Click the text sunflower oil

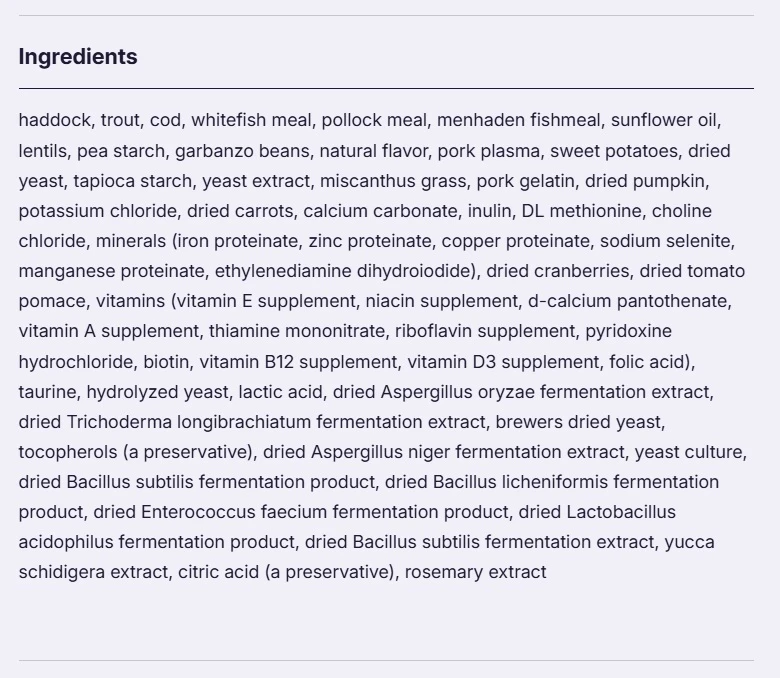point(664,120)
